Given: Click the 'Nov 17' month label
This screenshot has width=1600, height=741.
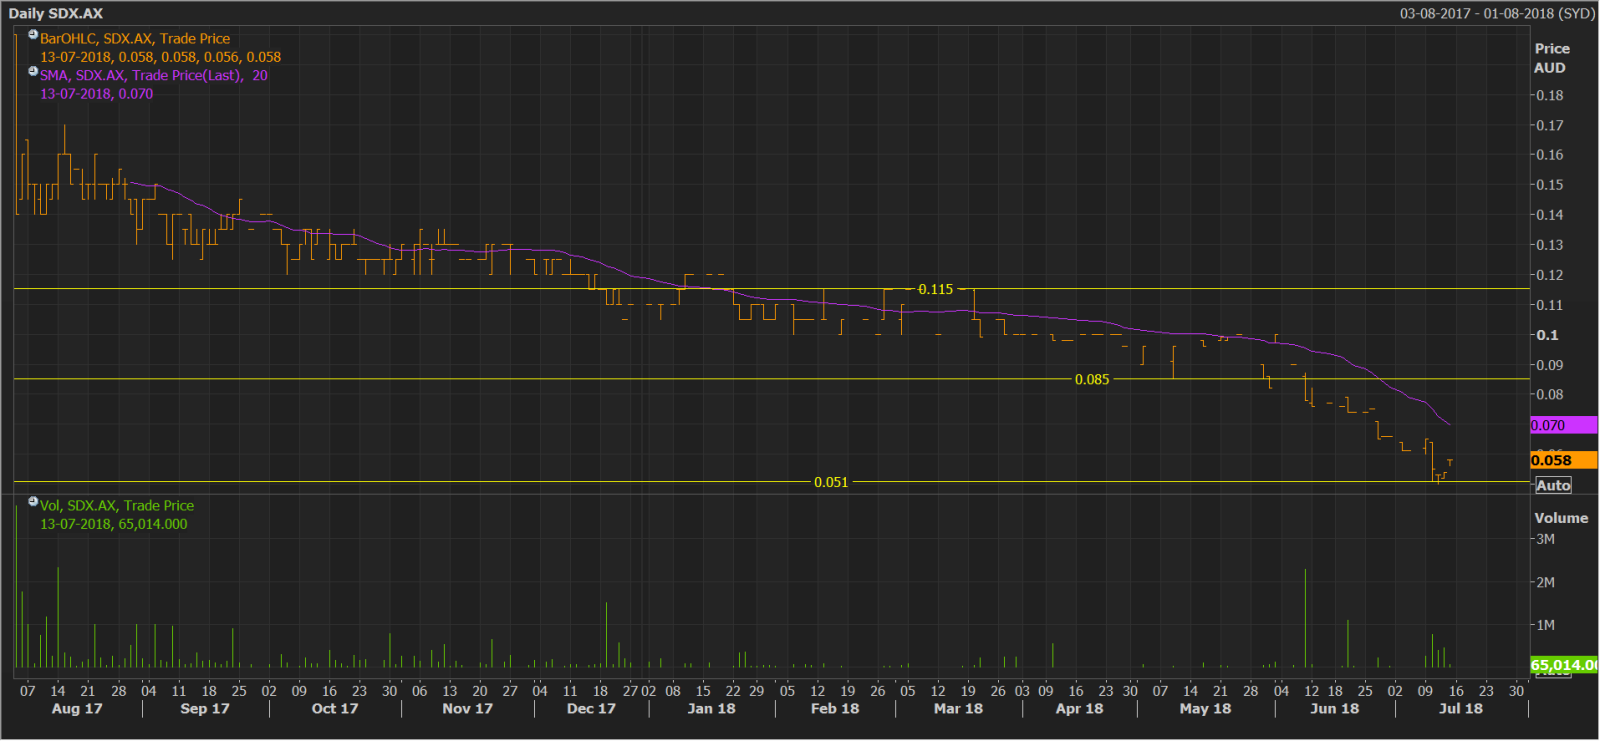Looking at the screenshot, I should (467, 708).
